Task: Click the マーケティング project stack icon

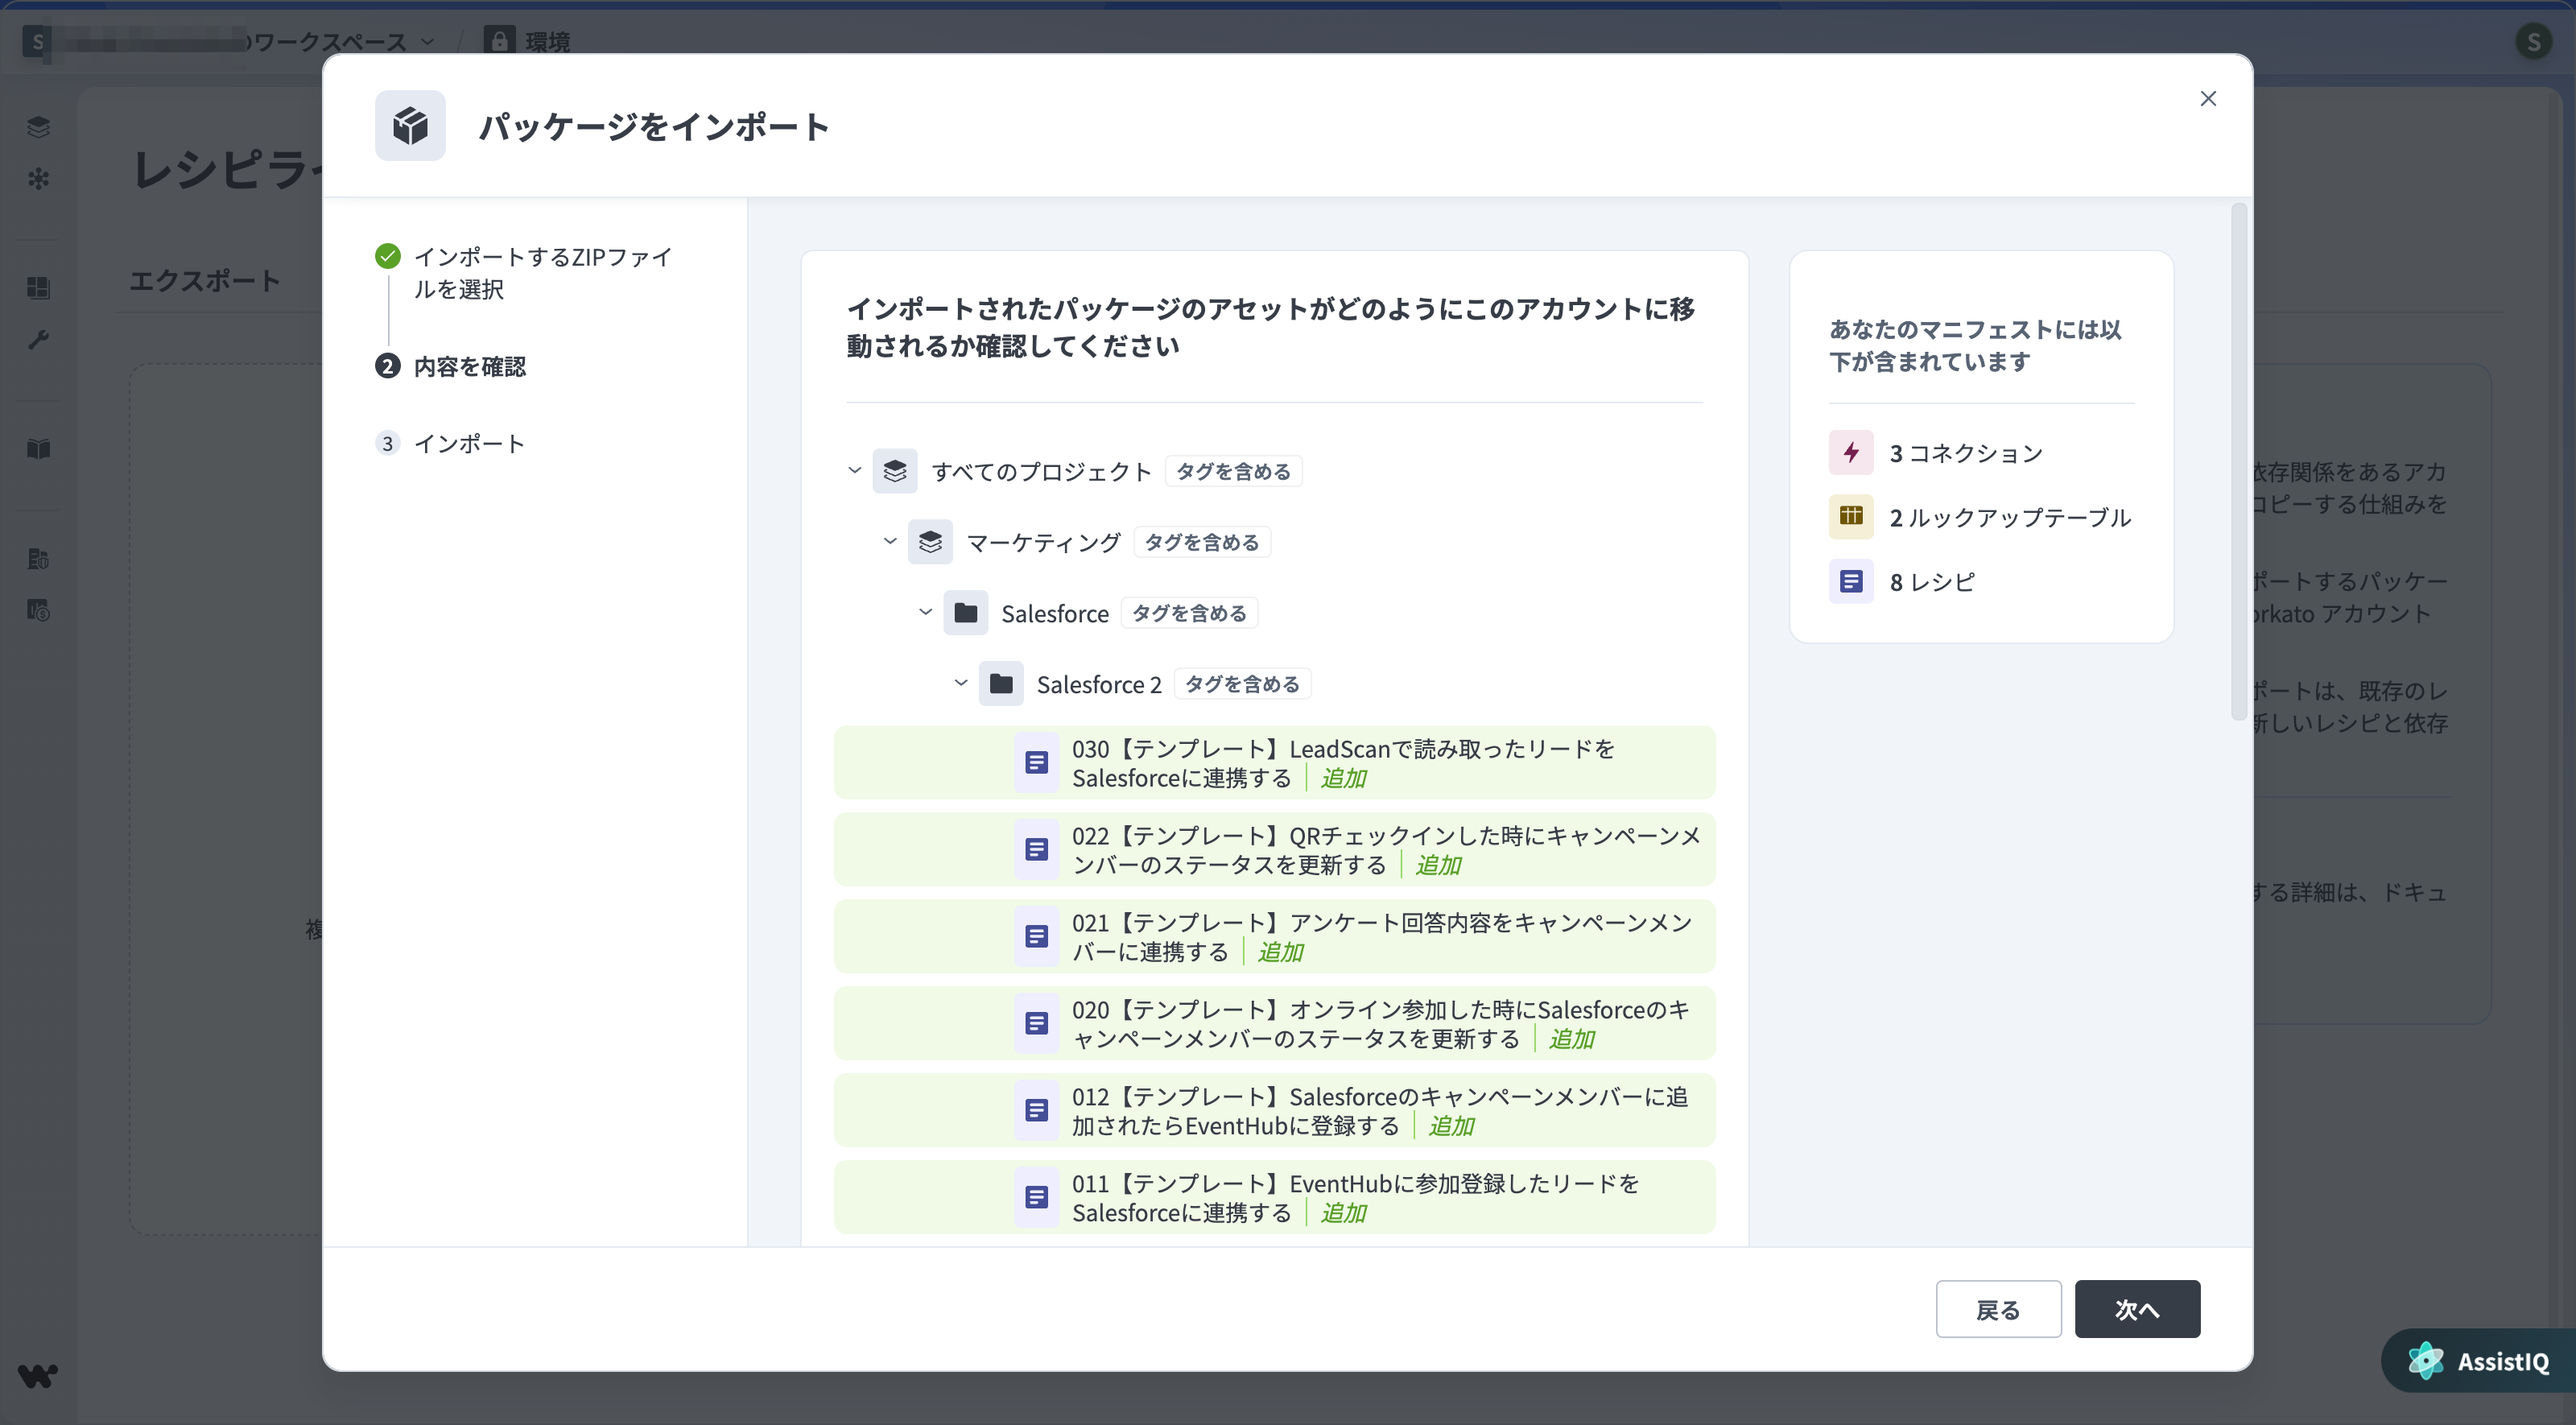Action: (930, 542)
